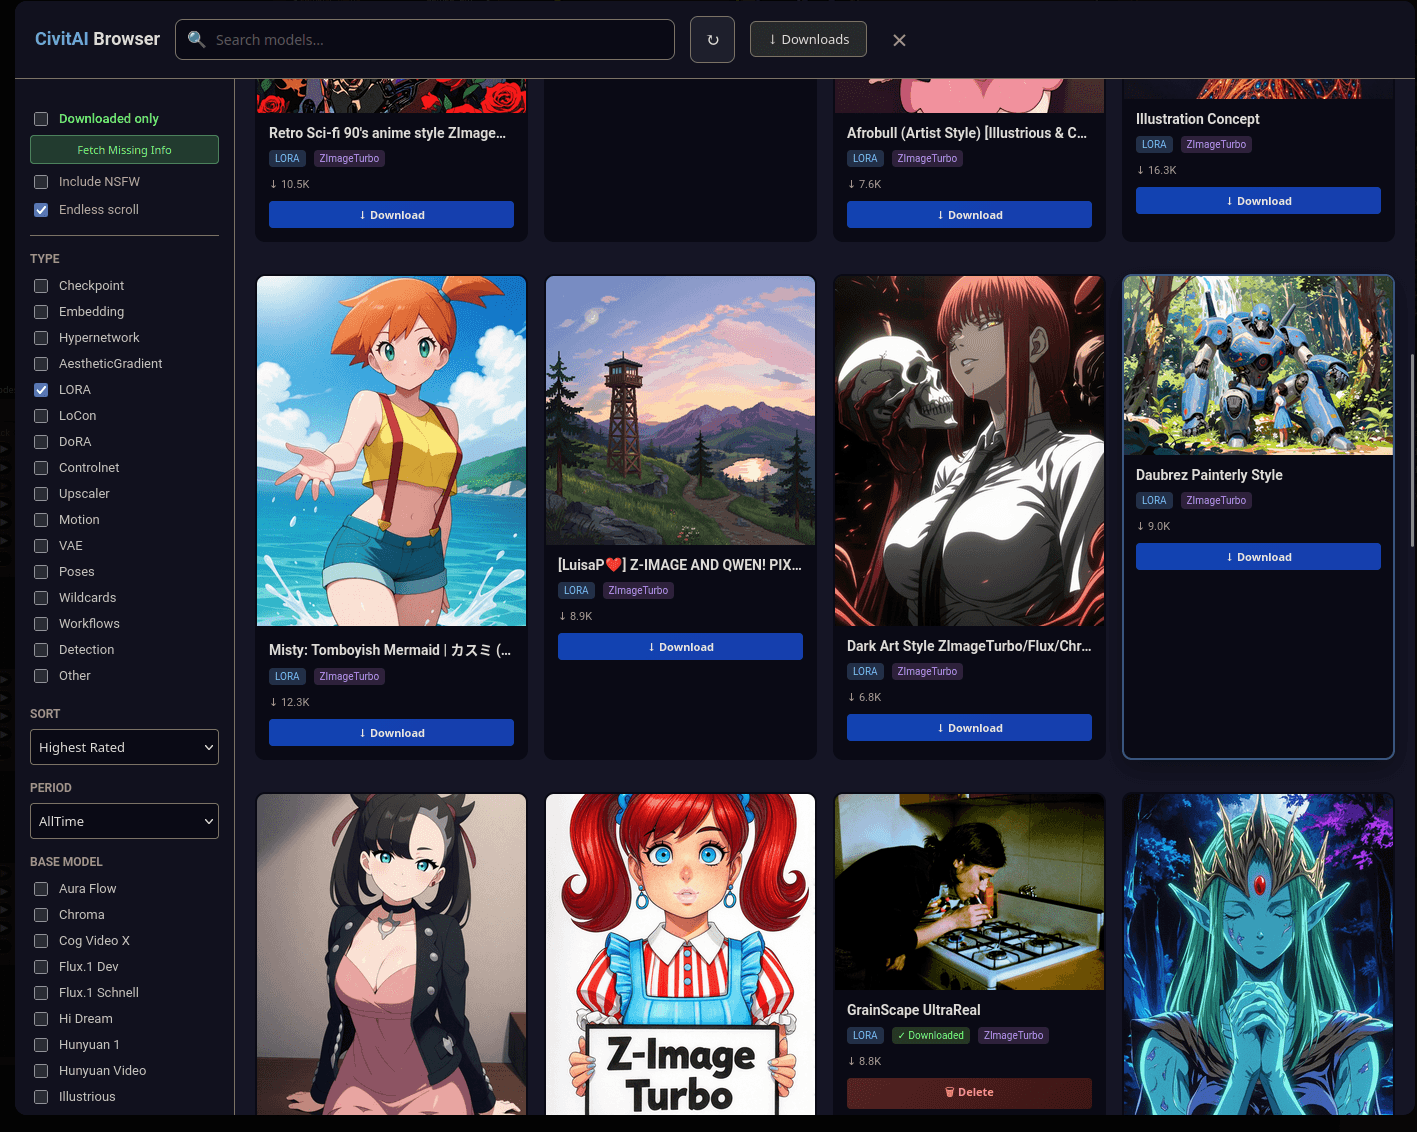Check the LoCon type filter

coord(41,416)
